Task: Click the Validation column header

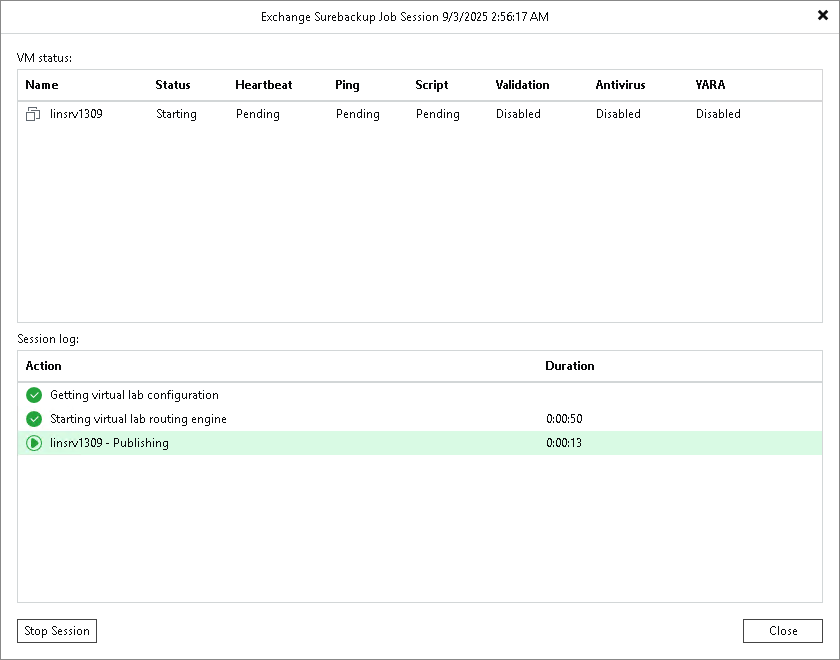Action: (522, 85)
